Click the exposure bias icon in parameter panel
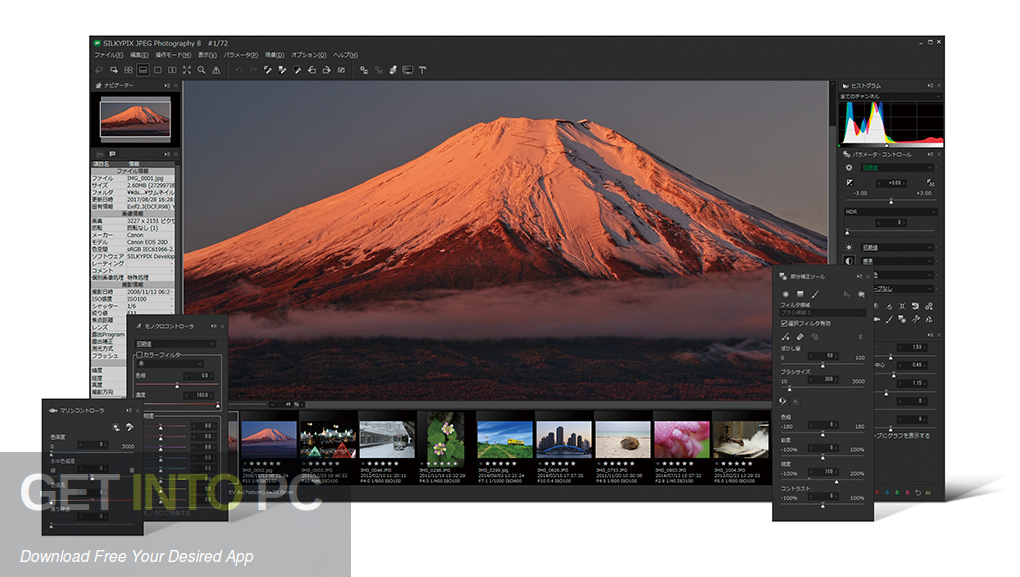The width and height of the screenshot is (1020, 577). [850, 183]
